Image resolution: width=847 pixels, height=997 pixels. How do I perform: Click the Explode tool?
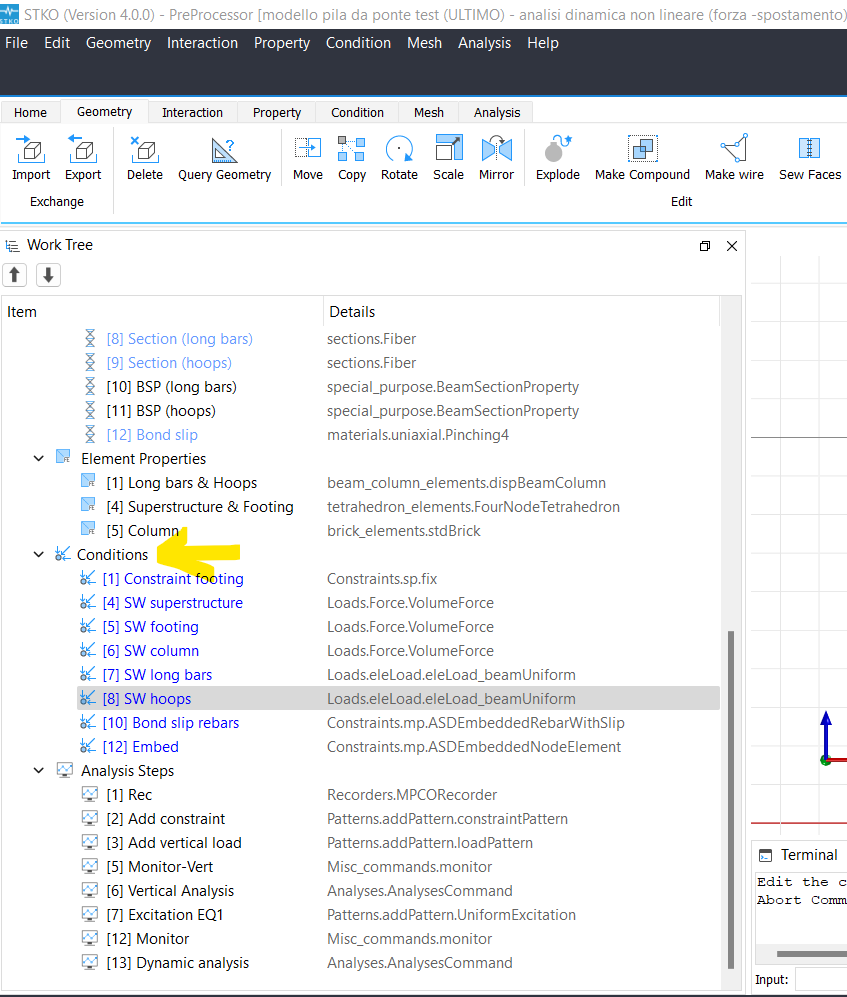(x=558, y=158)
